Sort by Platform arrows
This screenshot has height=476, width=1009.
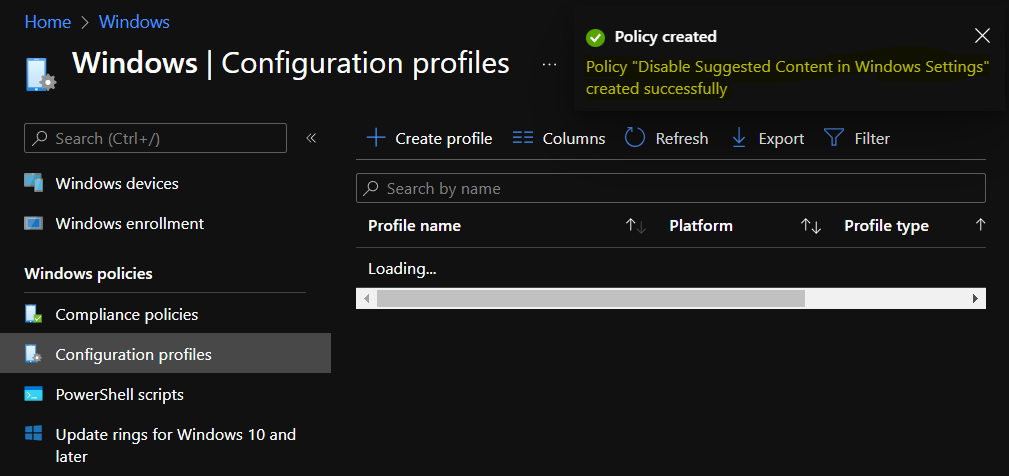tap(811, 226)
